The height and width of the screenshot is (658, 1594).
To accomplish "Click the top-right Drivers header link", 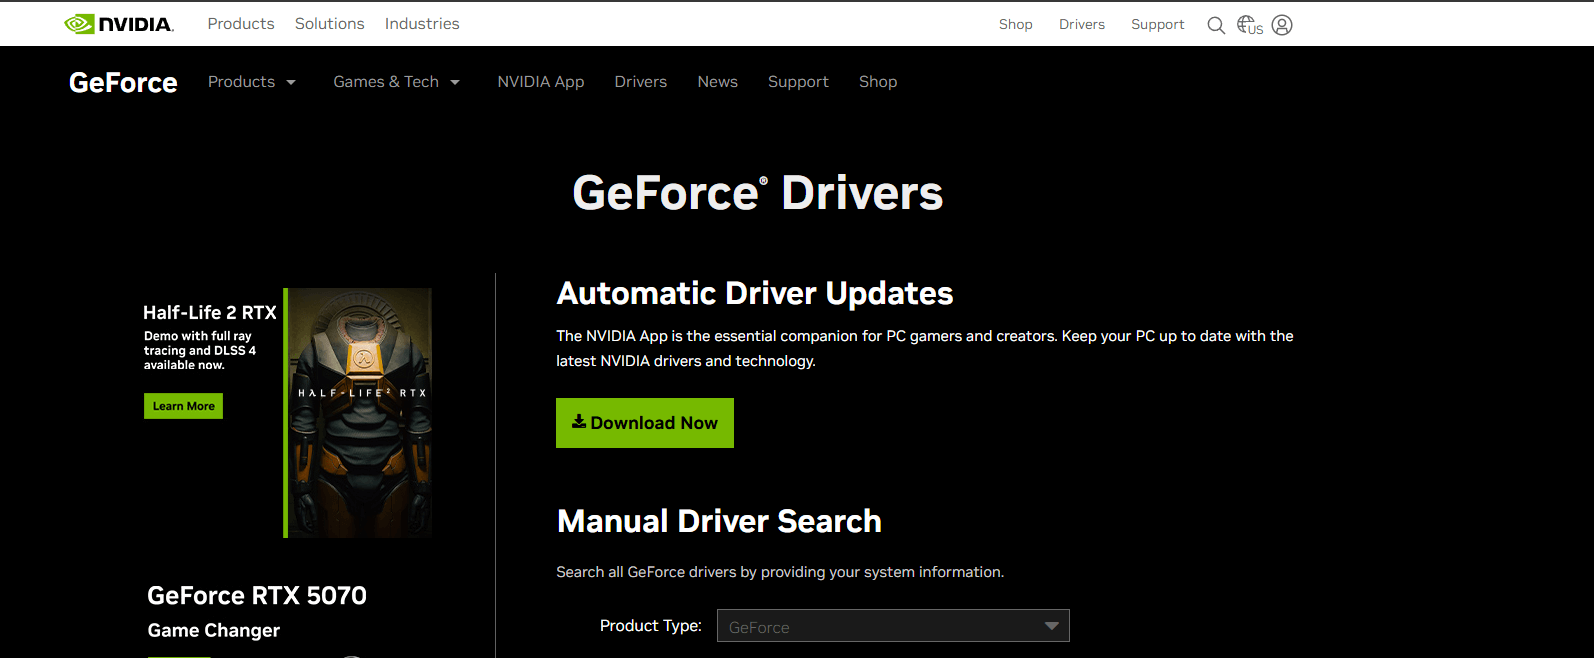I will 1081,25.
